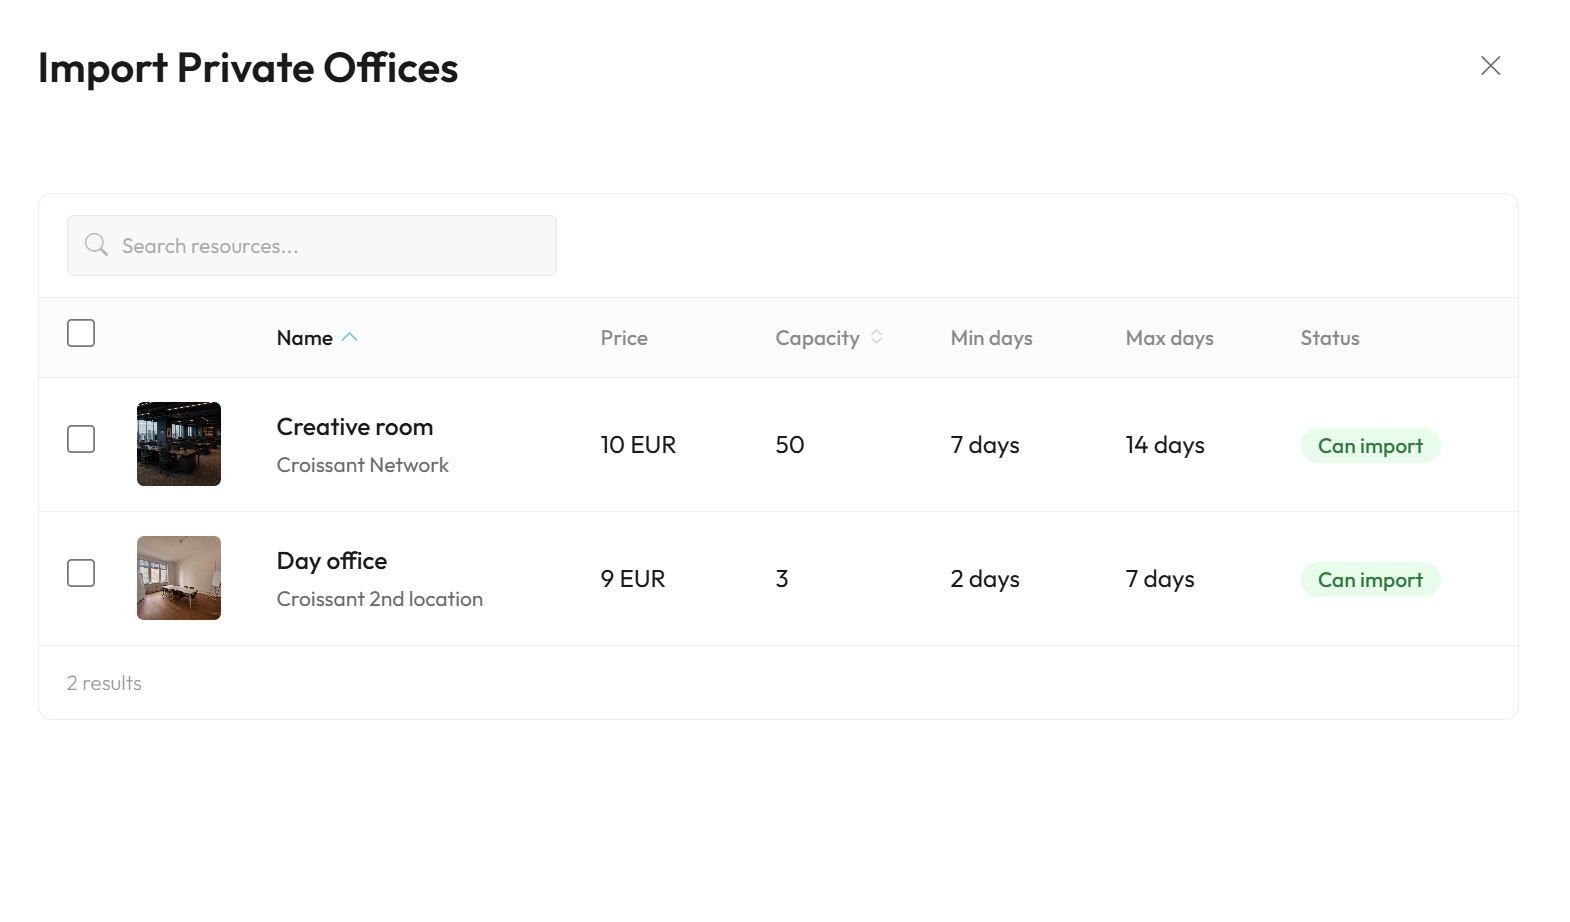Click Day office's 2 days min value
Image resolution: width=1570 pixels, height=922 pixels.
(985, 579)
